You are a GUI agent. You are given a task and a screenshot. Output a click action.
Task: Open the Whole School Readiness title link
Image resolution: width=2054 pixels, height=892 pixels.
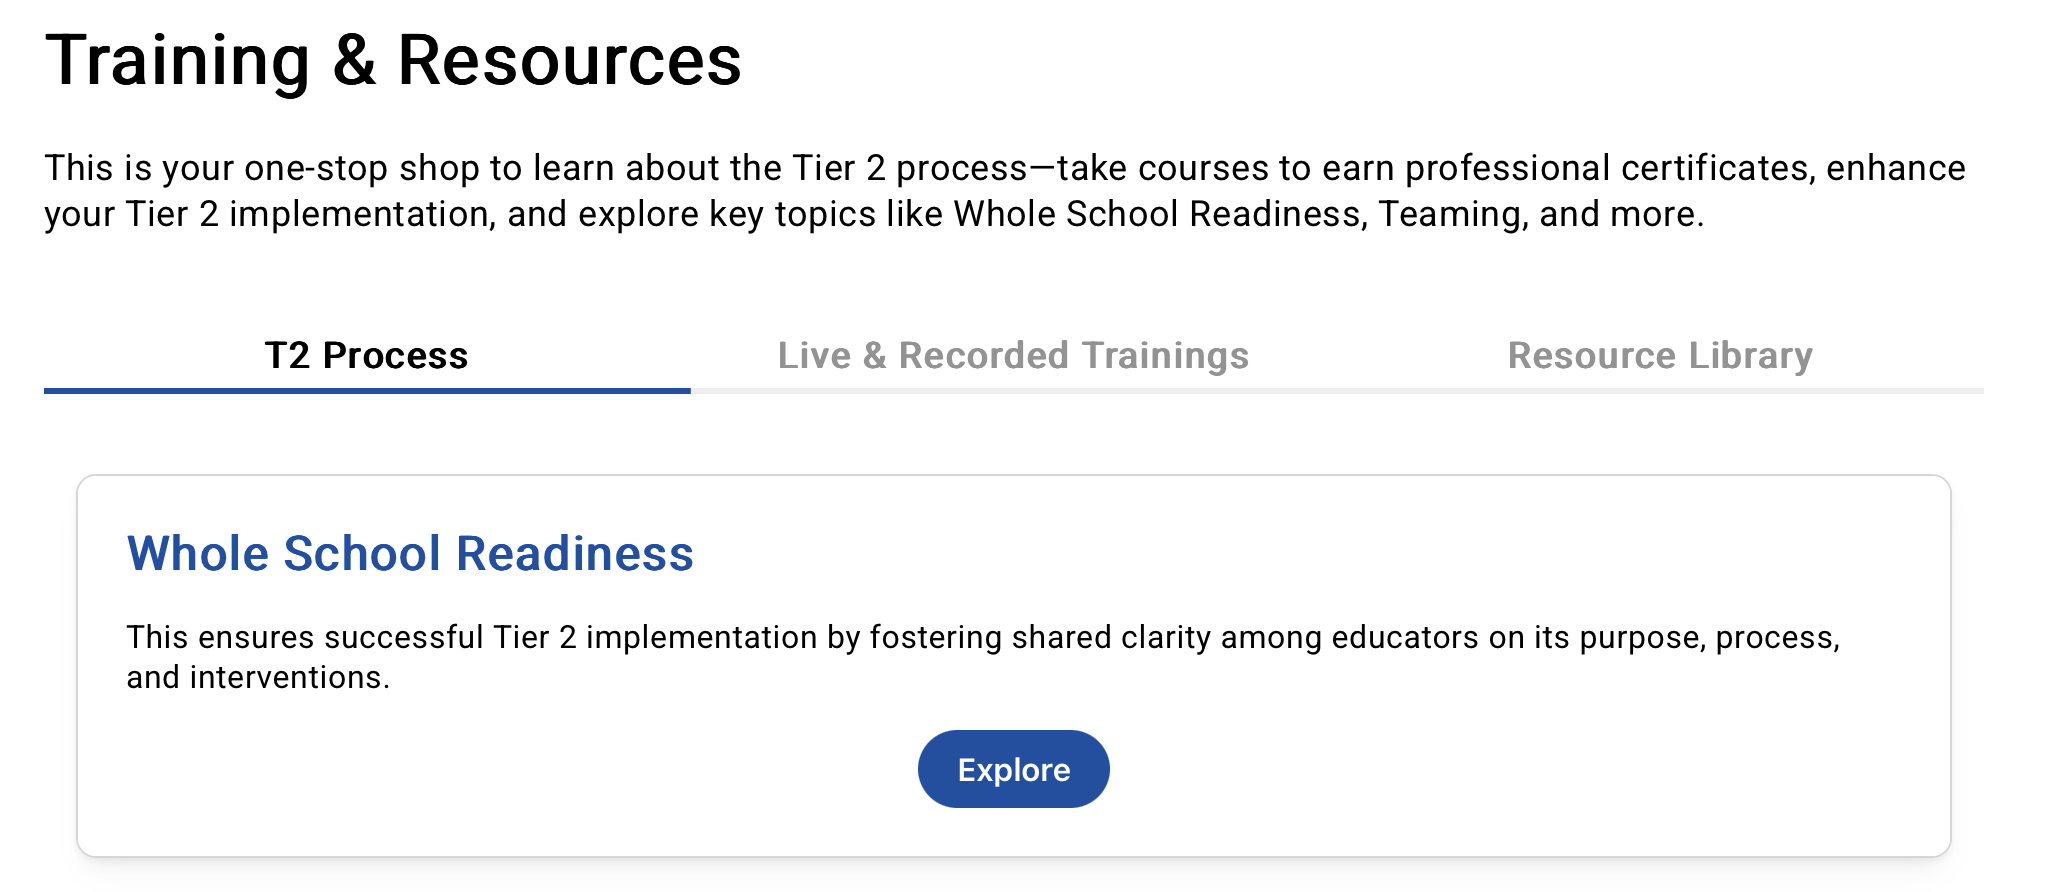coord(410,554)
